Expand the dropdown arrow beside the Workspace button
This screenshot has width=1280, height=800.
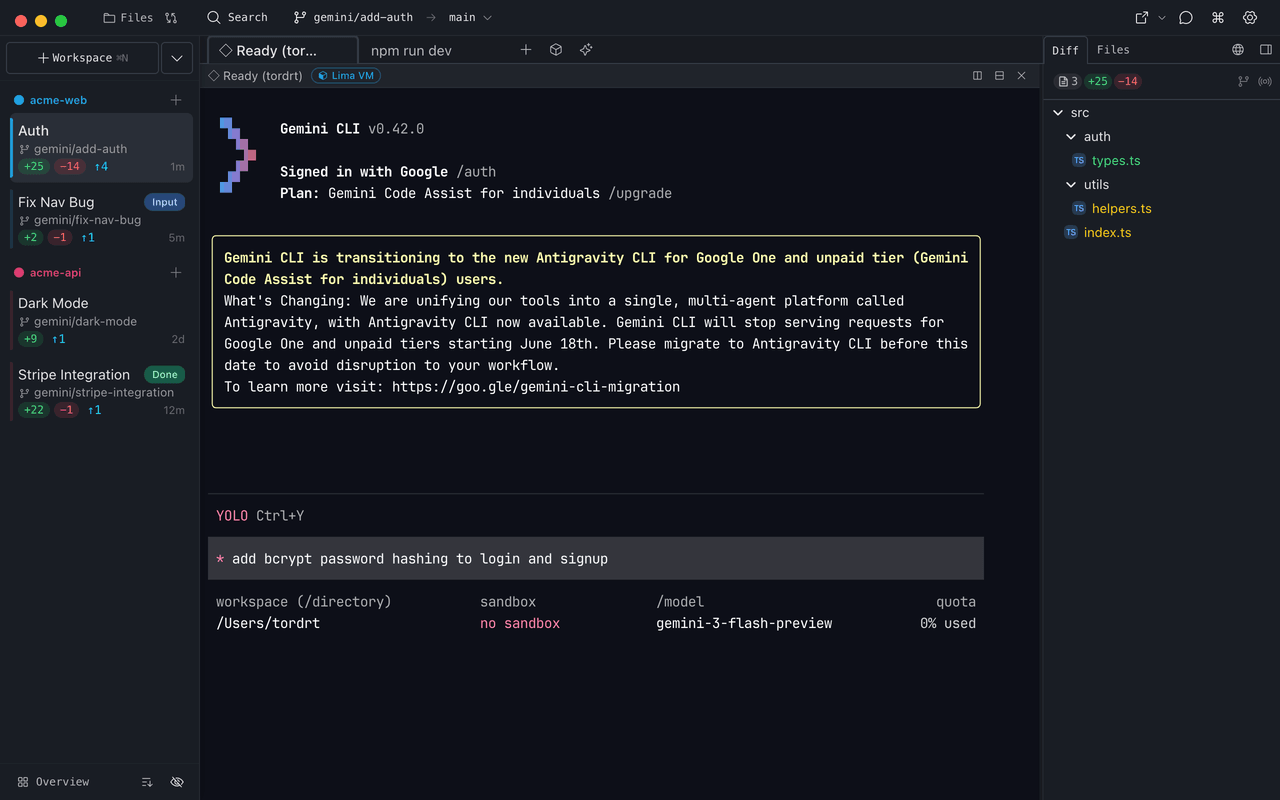pyautogui.click(x=177, y=58)
